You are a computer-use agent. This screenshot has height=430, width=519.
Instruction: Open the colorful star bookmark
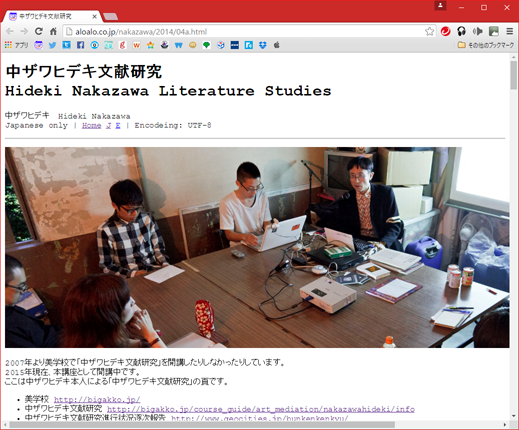pos(150,45)
